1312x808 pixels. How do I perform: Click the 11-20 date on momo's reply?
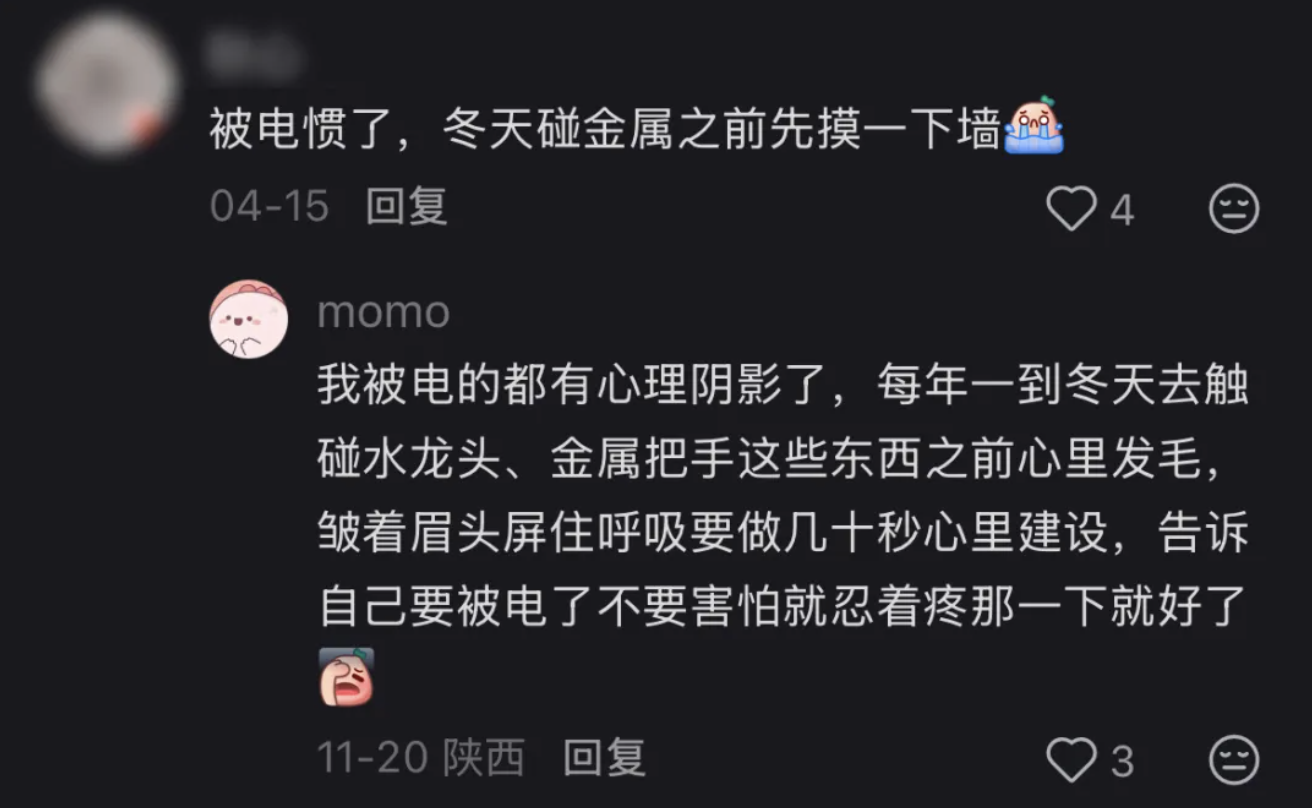[x=372, y=759]
